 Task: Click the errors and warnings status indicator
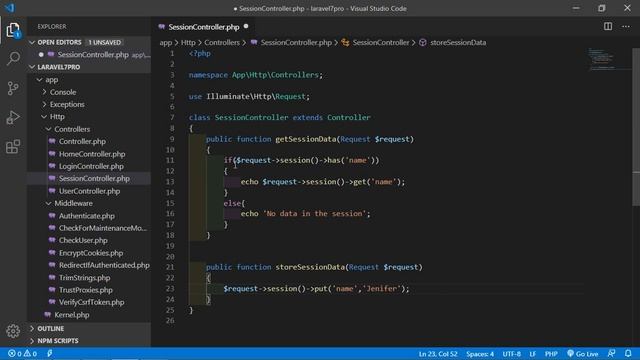(22, 353)
